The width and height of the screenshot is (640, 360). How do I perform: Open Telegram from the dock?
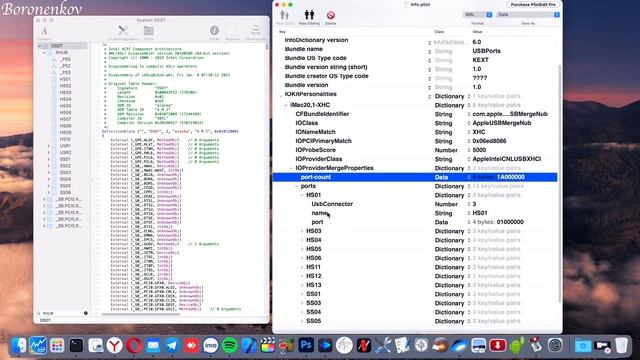pyautogui.click(x=172, y=345)
